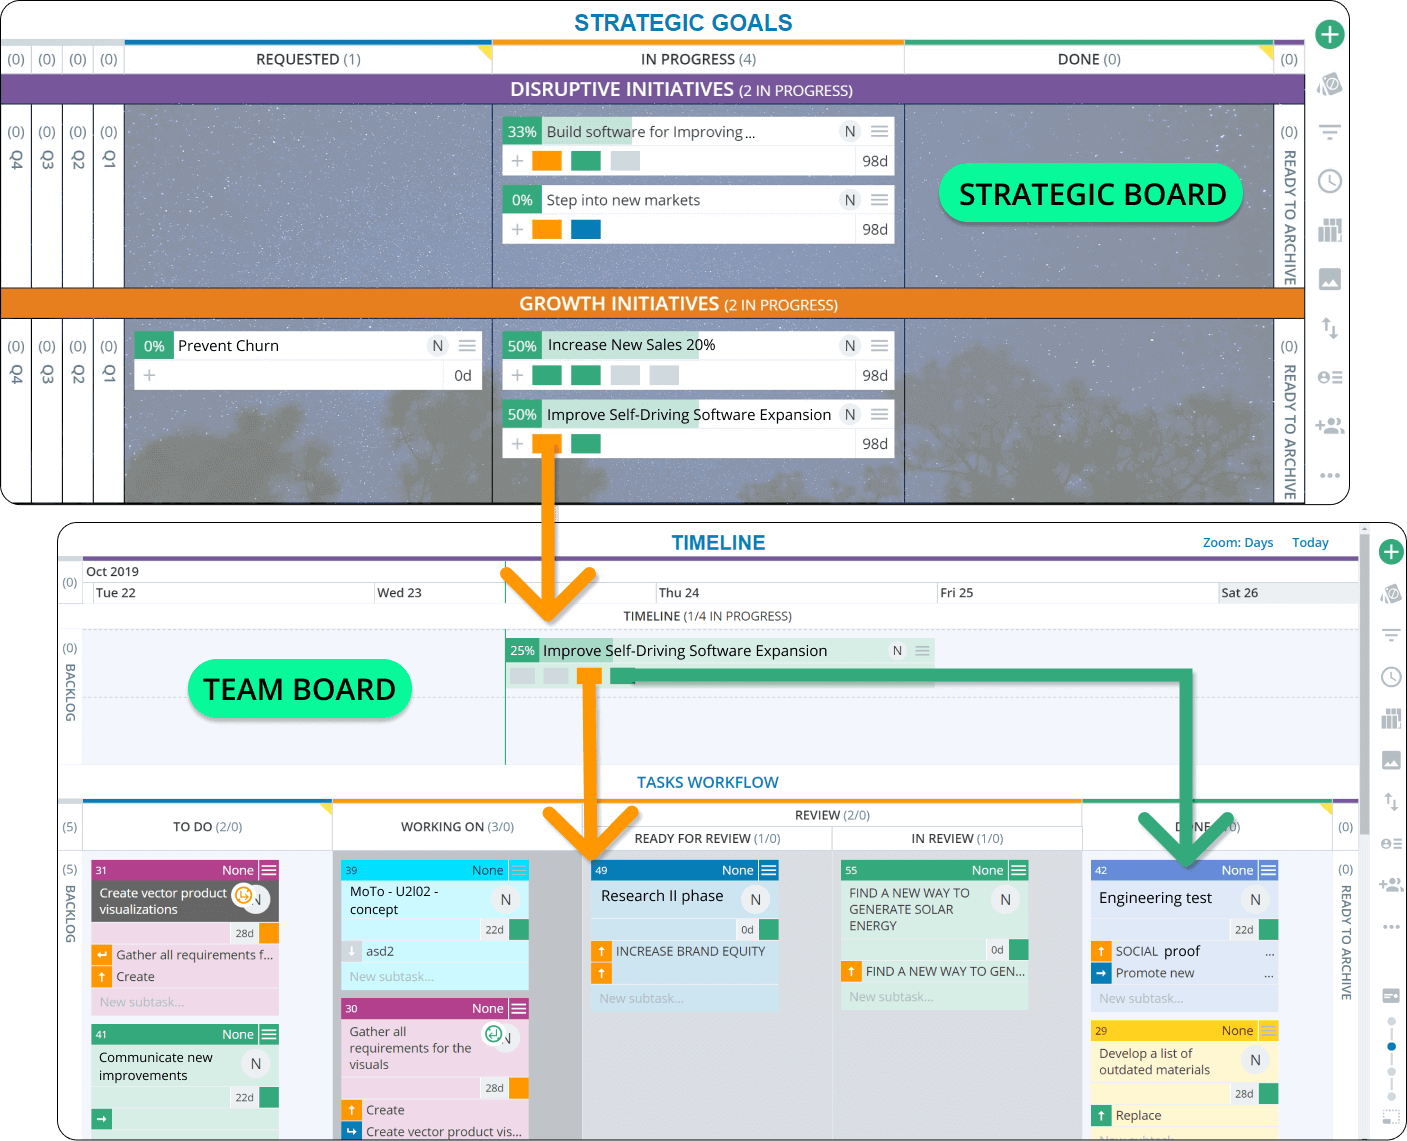
Task: Adjust the zoom slider in the Team board sidebar
Action: (1391, 1046)
